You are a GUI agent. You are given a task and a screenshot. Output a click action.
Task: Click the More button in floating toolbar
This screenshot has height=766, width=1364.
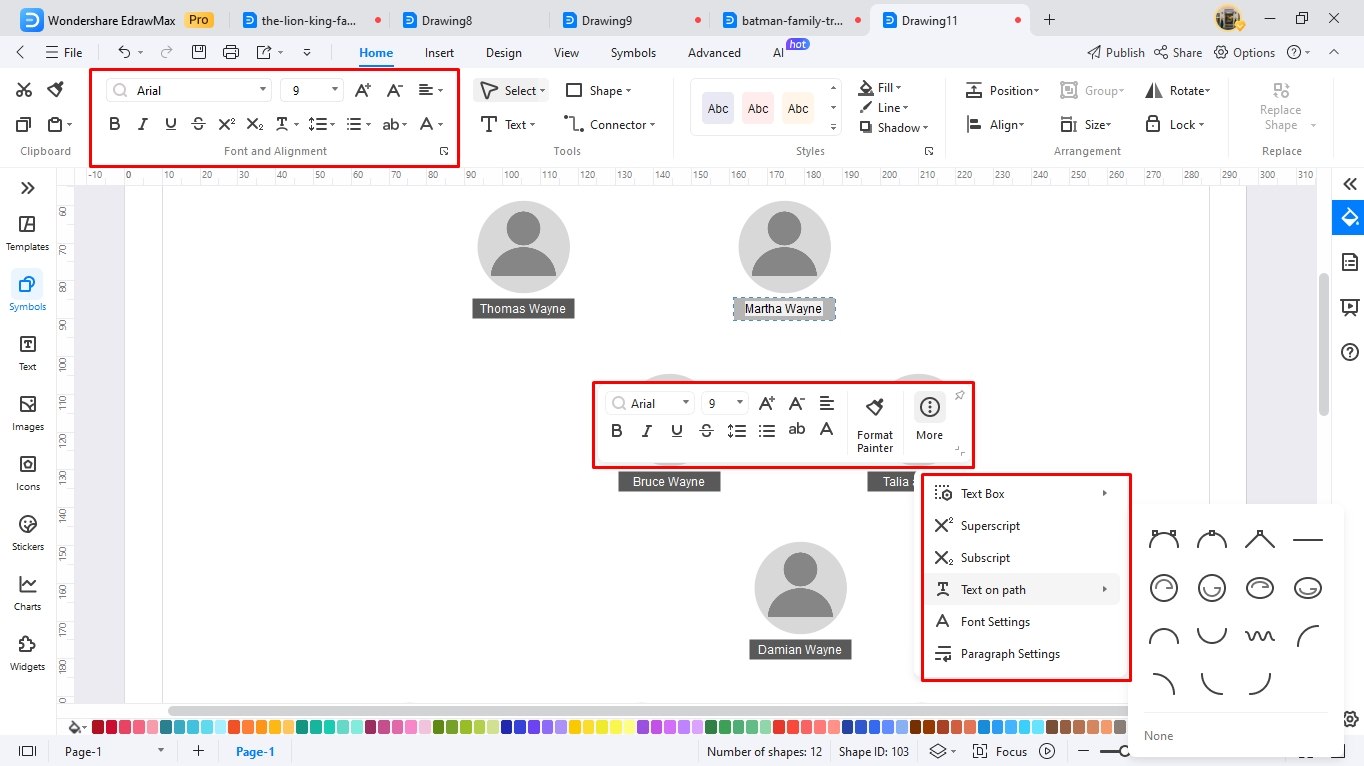929,417
